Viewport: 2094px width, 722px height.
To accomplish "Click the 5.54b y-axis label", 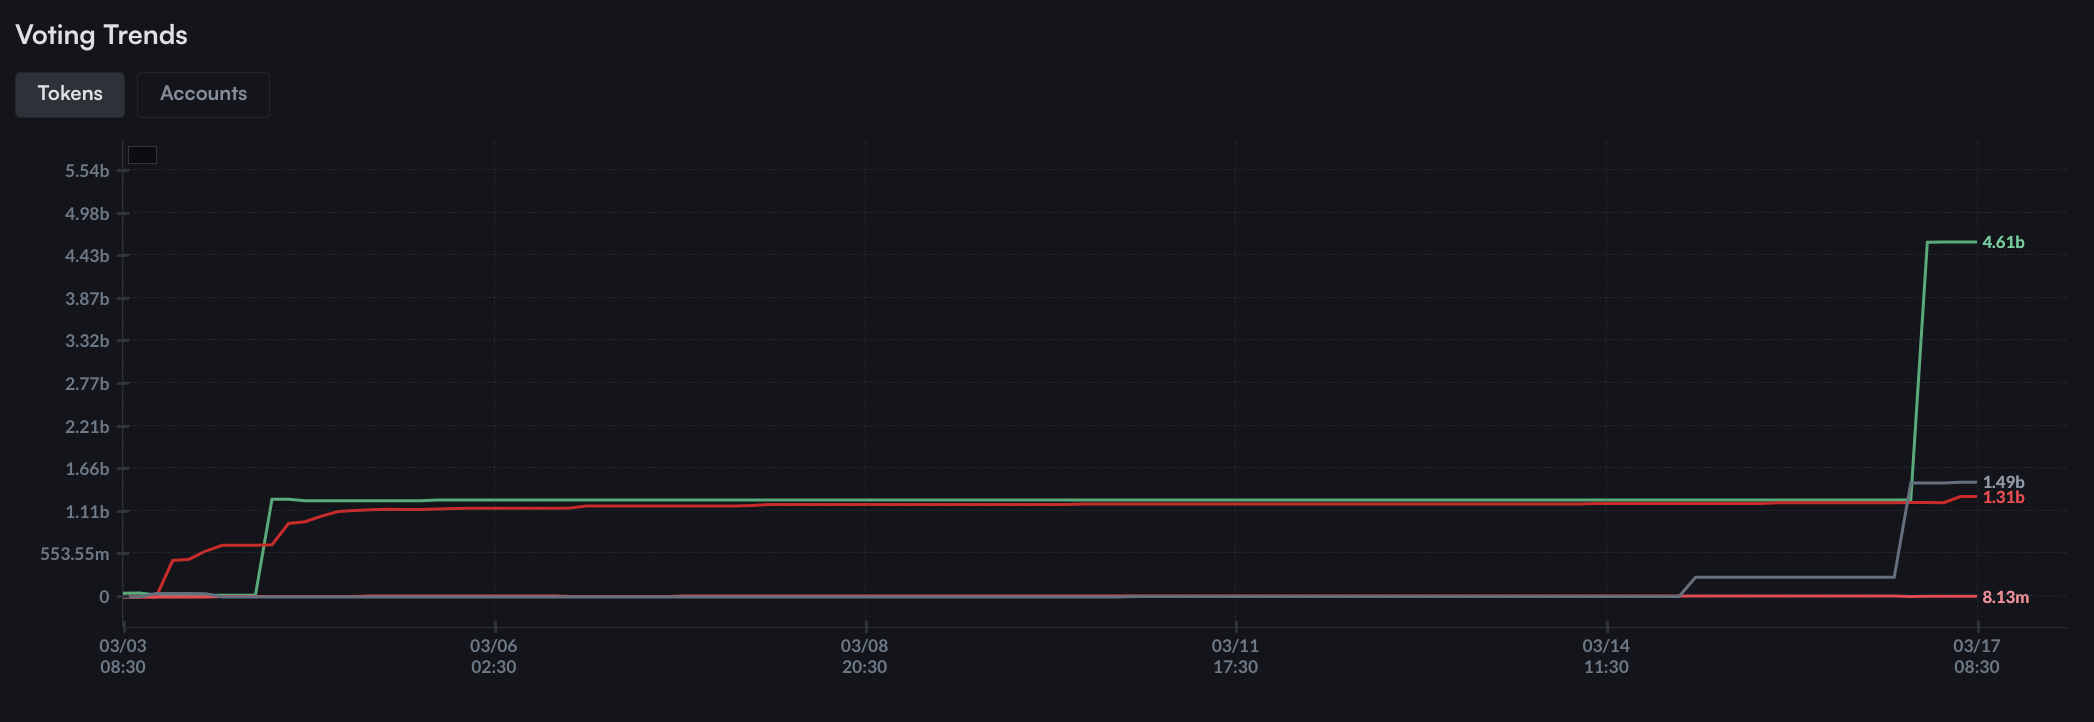I will [87, 171].
